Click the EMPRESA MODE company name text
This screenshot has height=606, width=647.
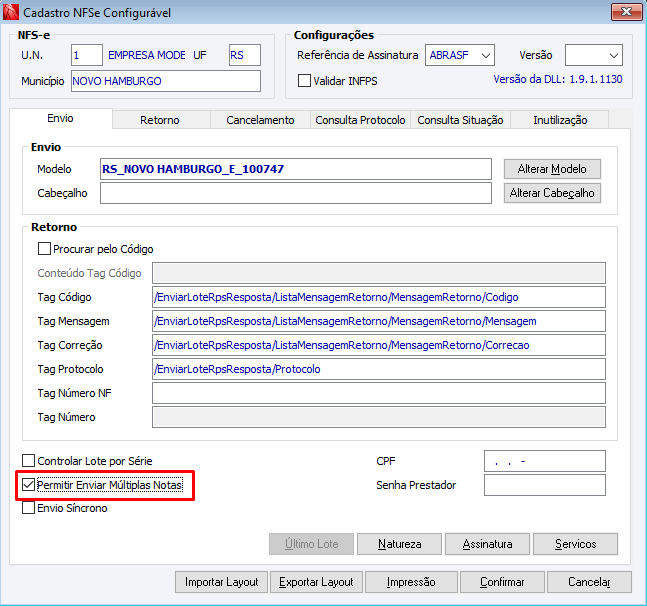click(x=146, y=55)
